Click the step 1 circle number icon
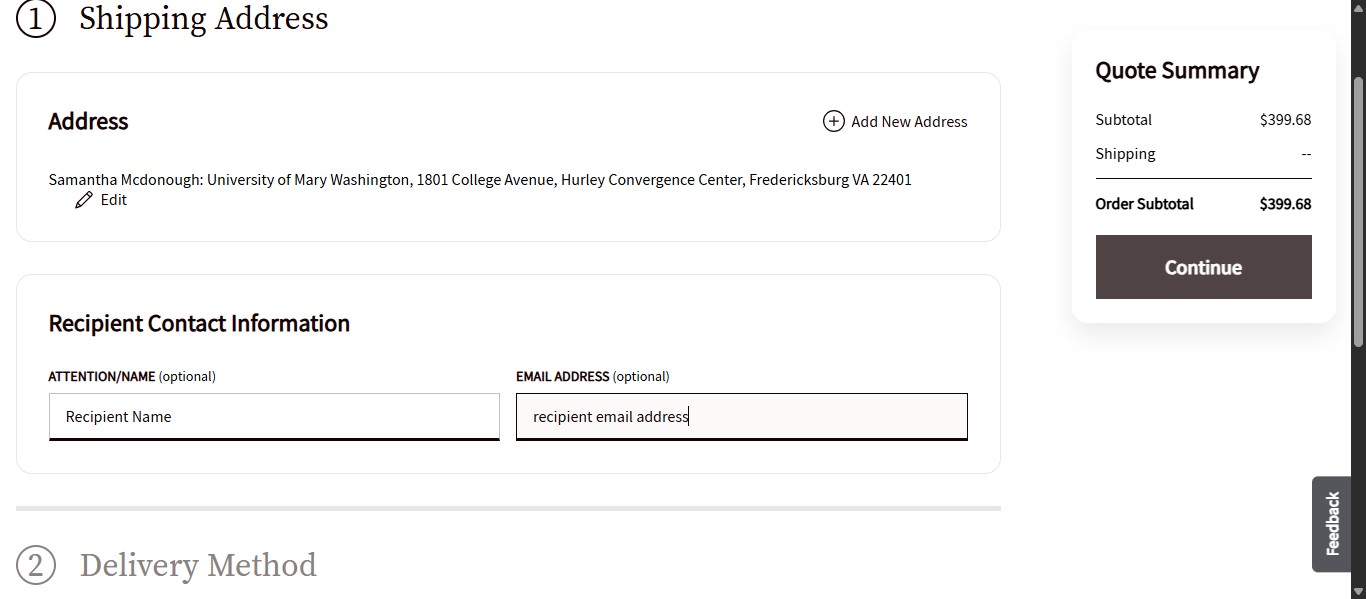This screenshot has height=599, width=1366. tap(36, 19)
